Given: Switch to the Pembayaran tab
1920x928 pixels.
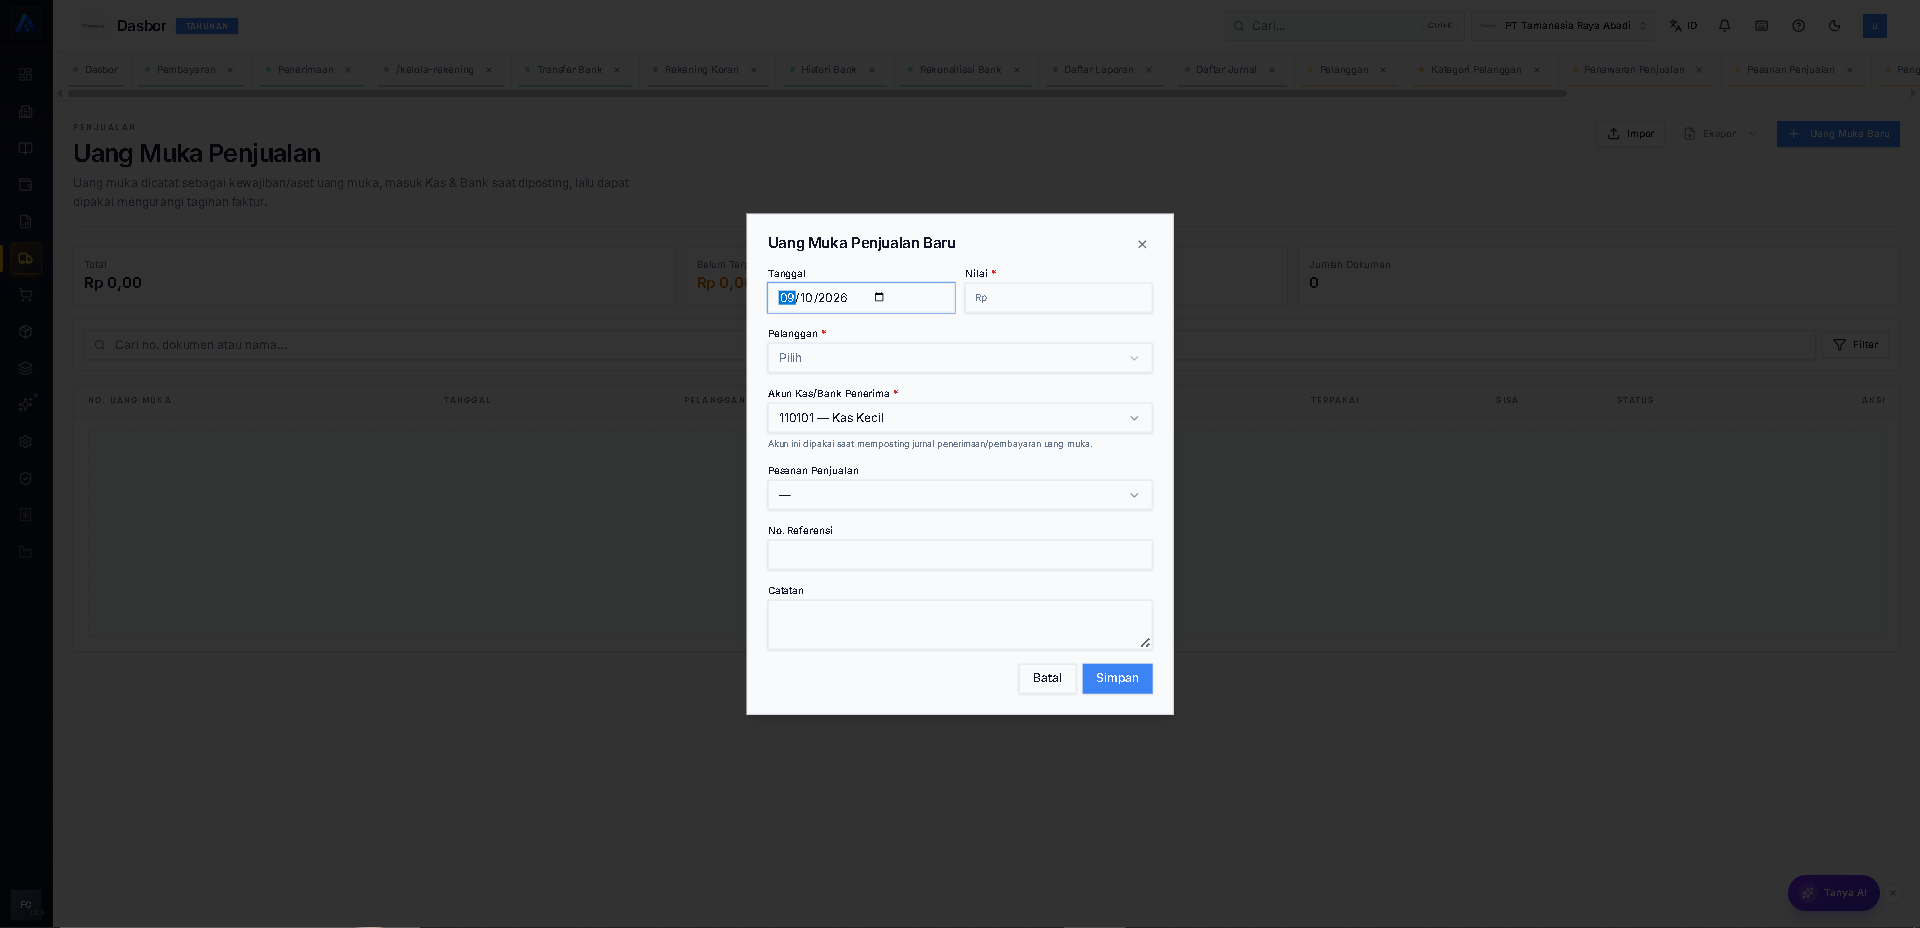Looking at the screenshot, I should pyautogui.click(x=186, y=70).
